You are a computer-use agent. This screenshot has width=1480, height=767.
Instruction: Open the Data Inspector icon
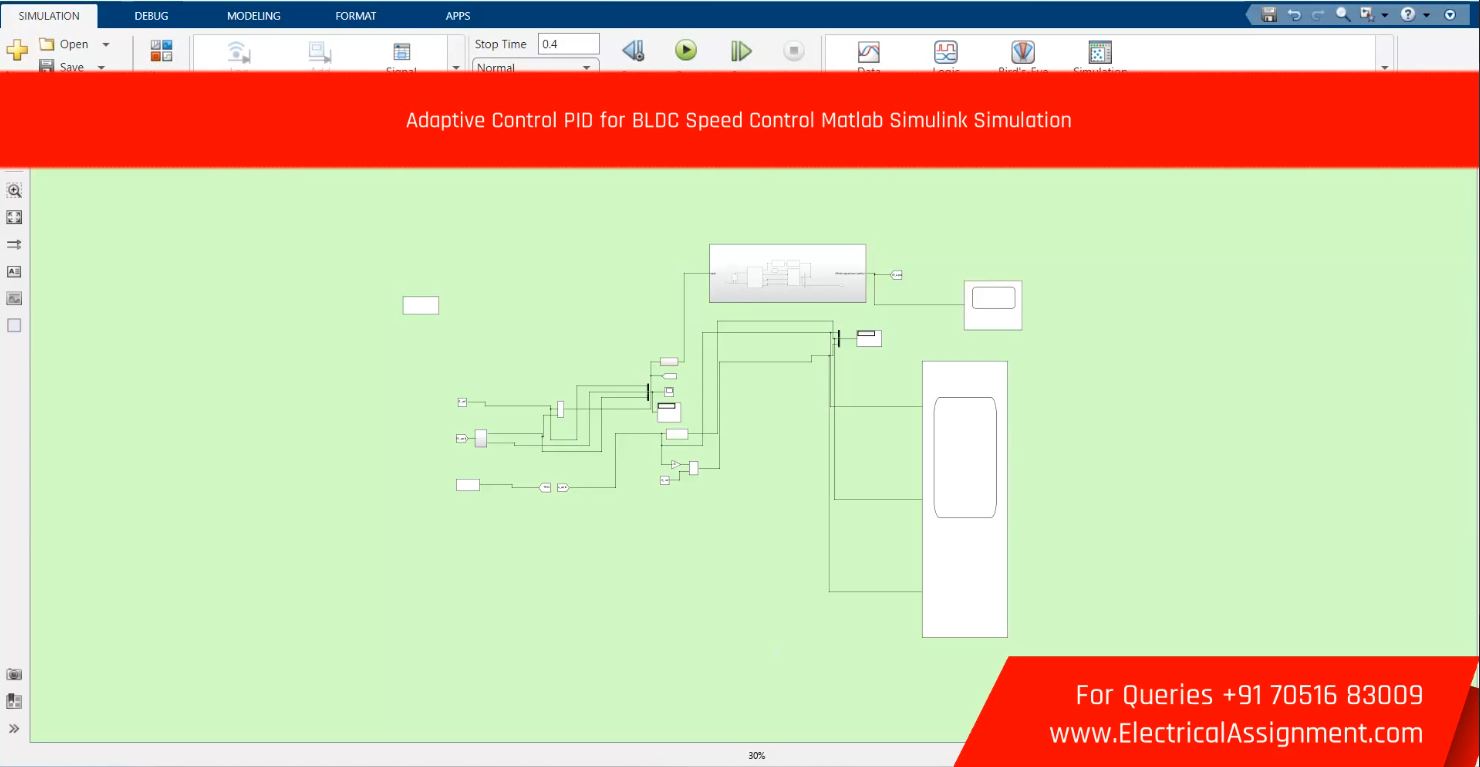(x=869, y=53)
